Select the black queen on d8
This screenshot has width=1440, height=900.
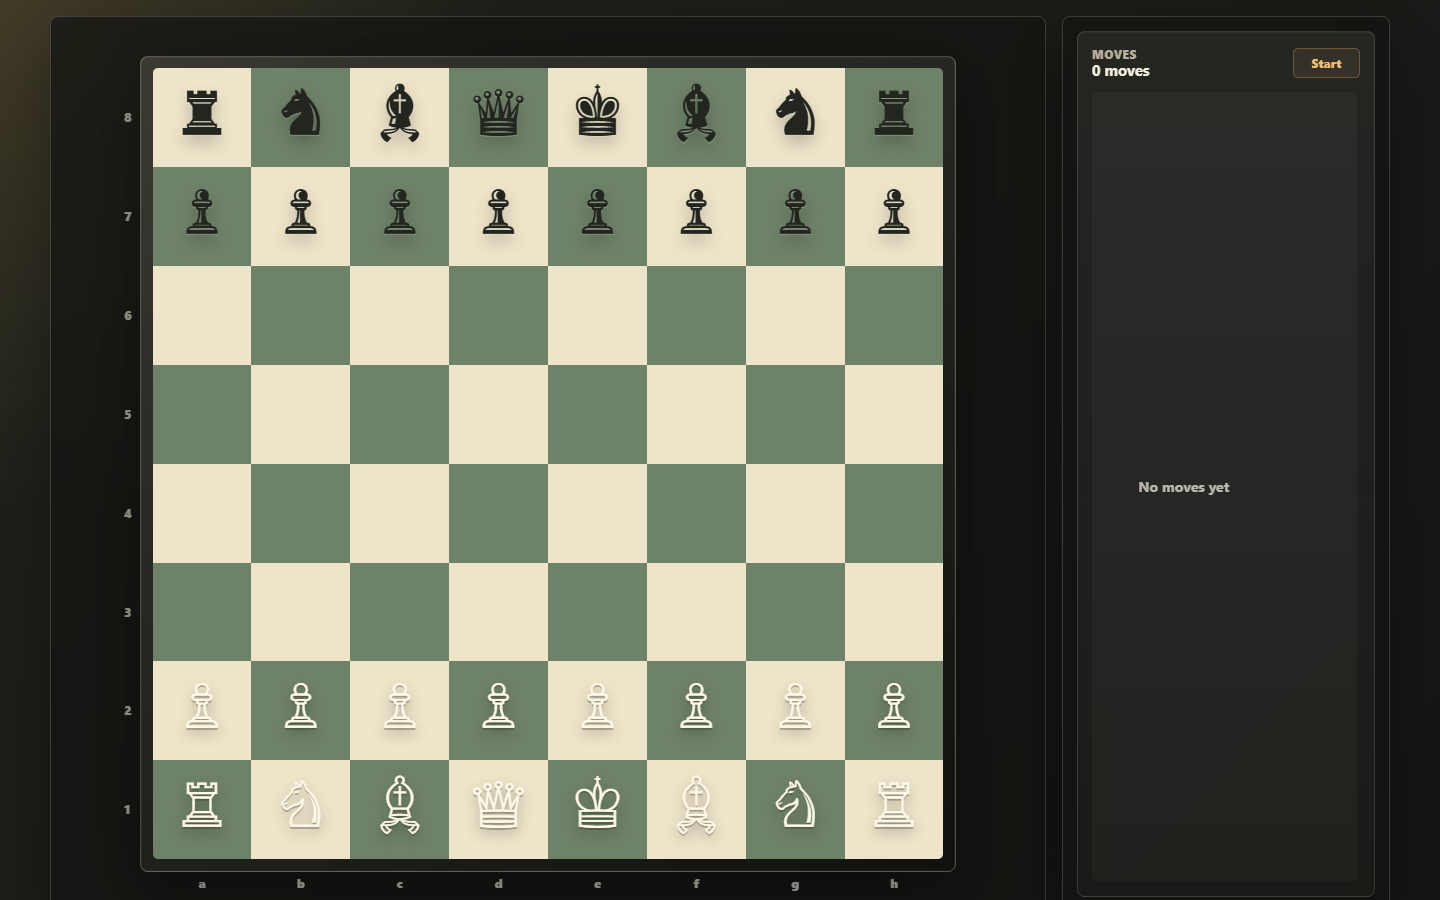pyautogui.click(x=498, y=117)
